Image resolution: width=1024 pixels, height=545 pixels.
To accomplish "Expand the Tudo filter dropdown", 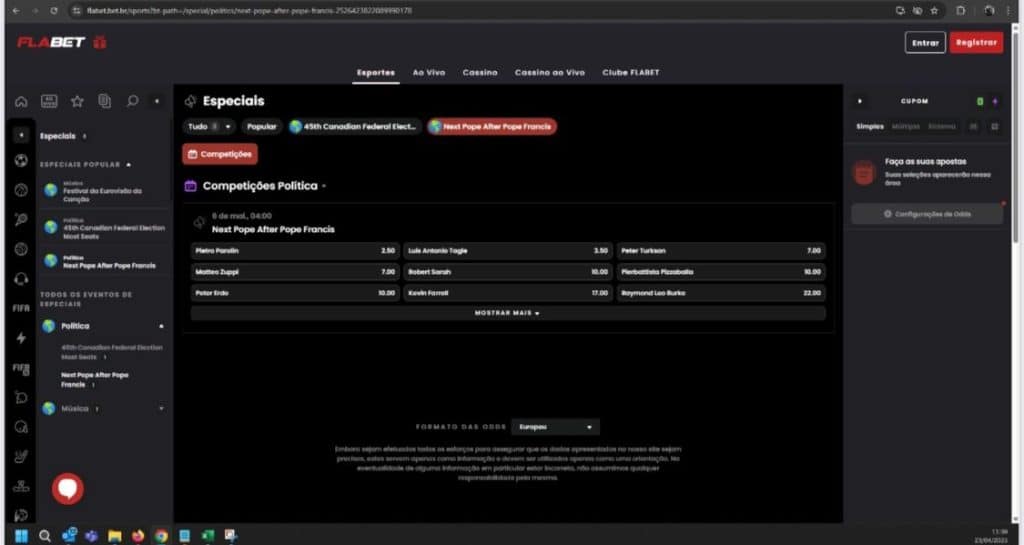I will click(x=209, y=127).
